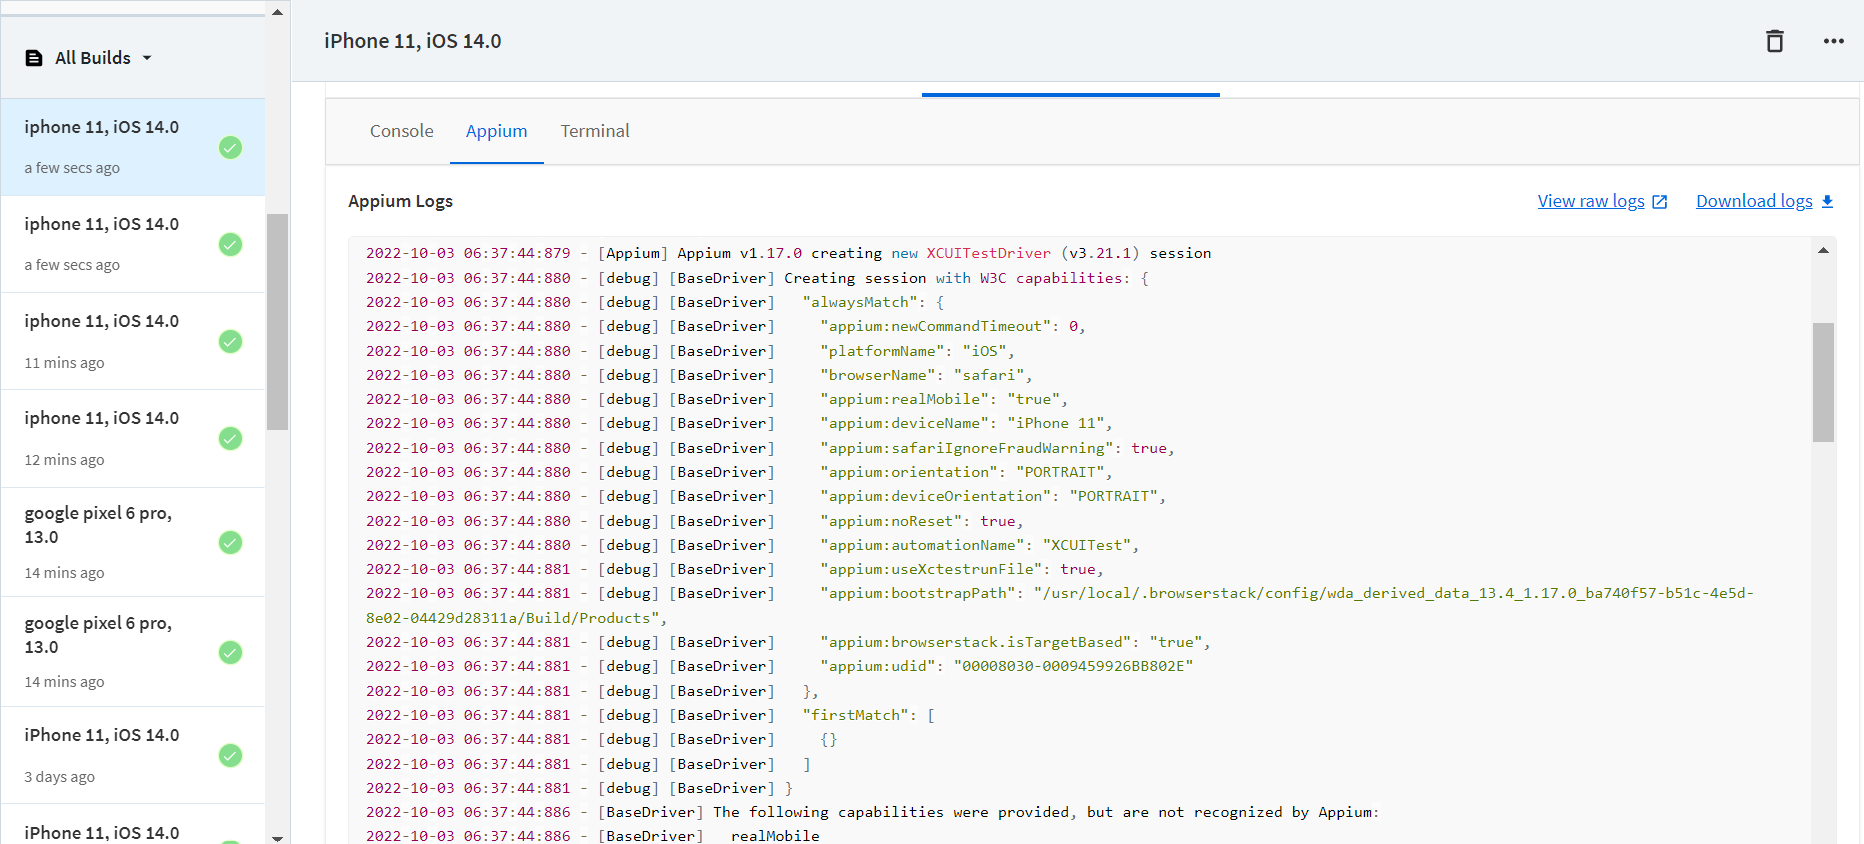Open the All Builds dropdown

[x=89, y=58]
